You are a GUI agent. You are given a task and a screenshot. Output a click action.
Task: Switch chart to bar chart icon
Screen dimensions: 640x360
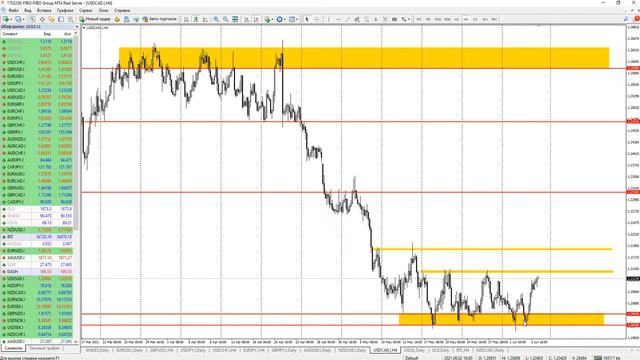point(186,19)
